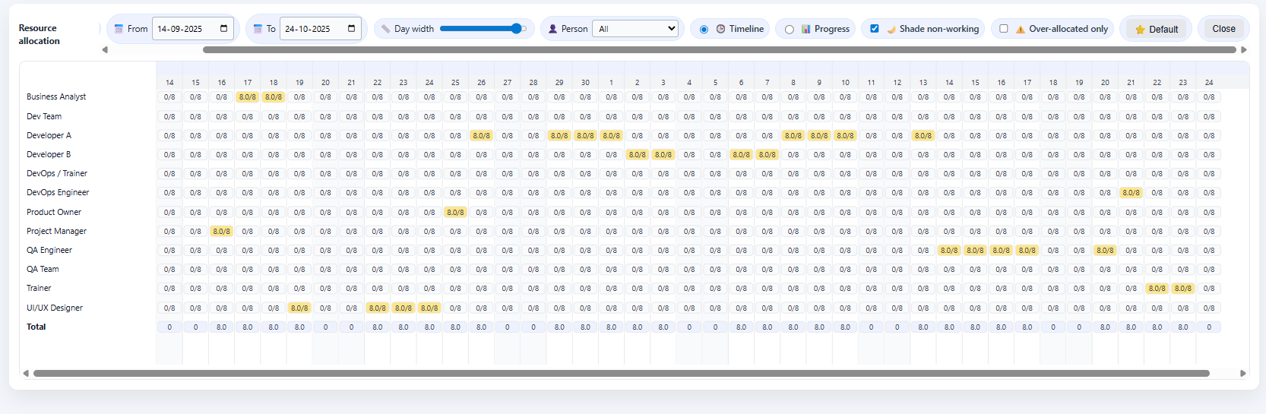
Task: Click left arrow of top horizontal scrollbar
Action: pos(106,49)
